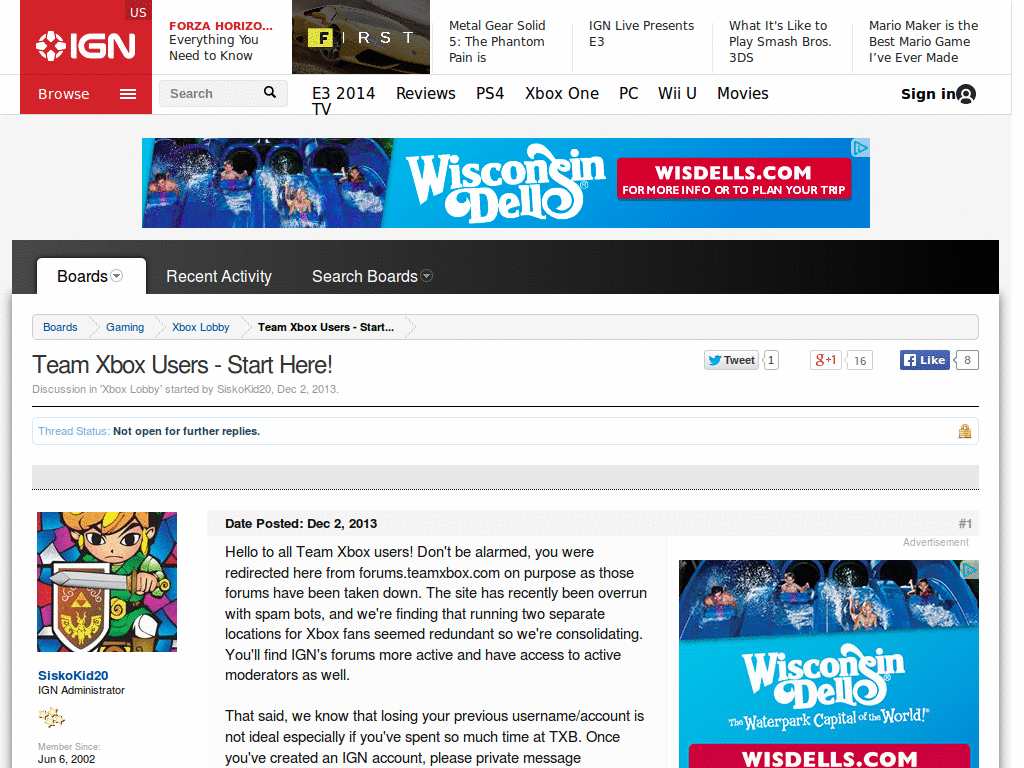Click the search magnifying glass icon

tap(270, 92)
